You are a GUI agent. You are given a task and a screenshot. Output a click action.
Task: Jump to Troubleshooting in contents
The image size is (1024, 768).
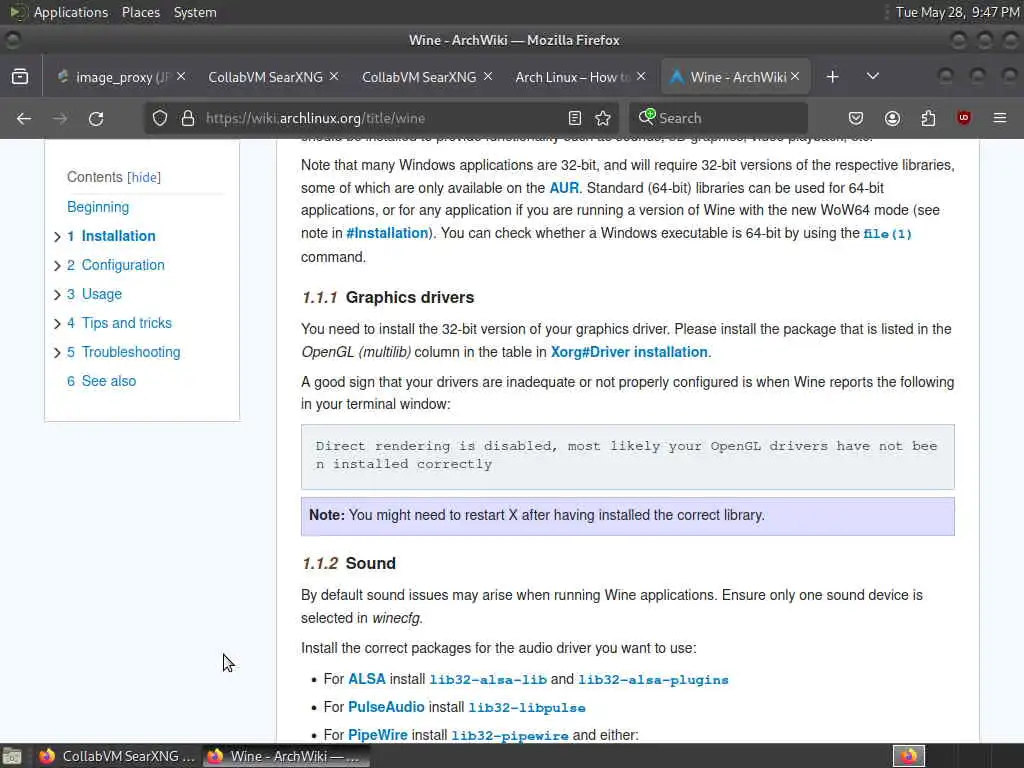pos(131,352)
